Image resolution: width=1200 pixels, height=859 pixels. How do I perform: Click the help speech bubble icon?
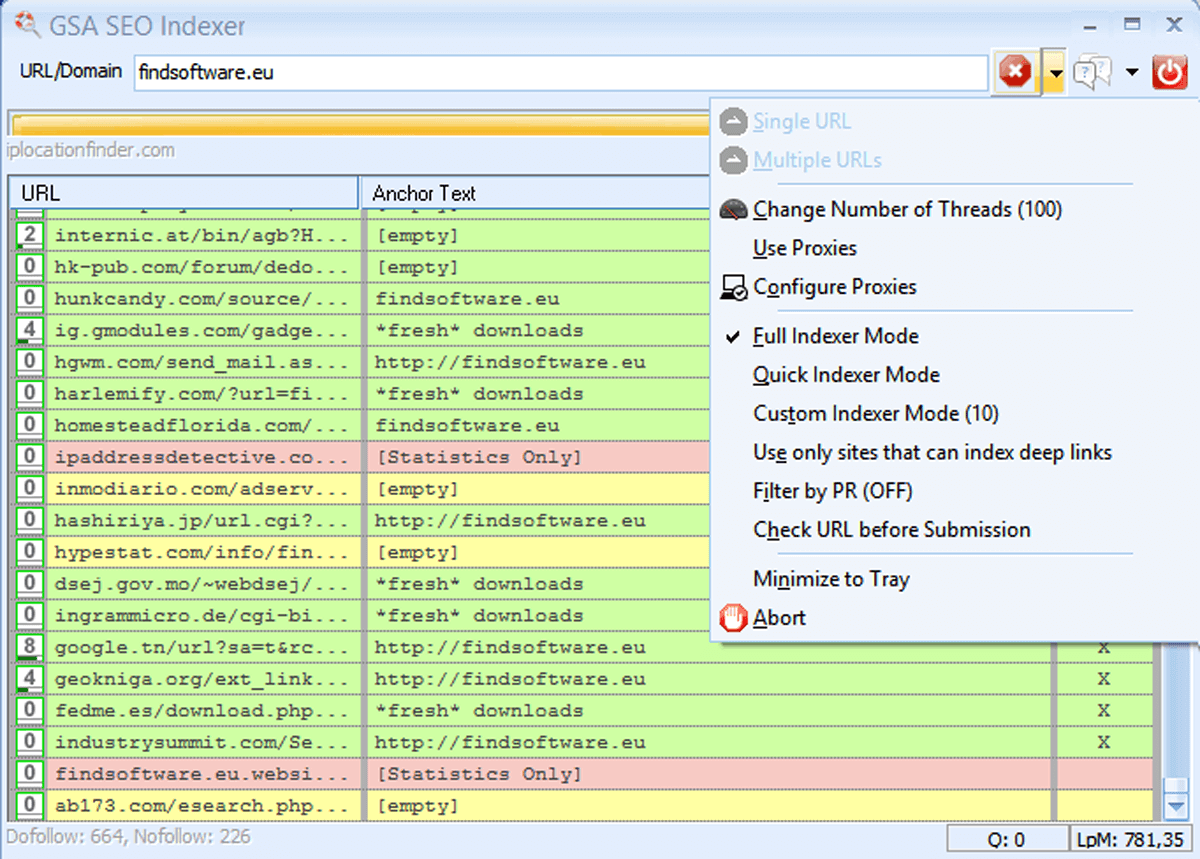pos(1091,72)
